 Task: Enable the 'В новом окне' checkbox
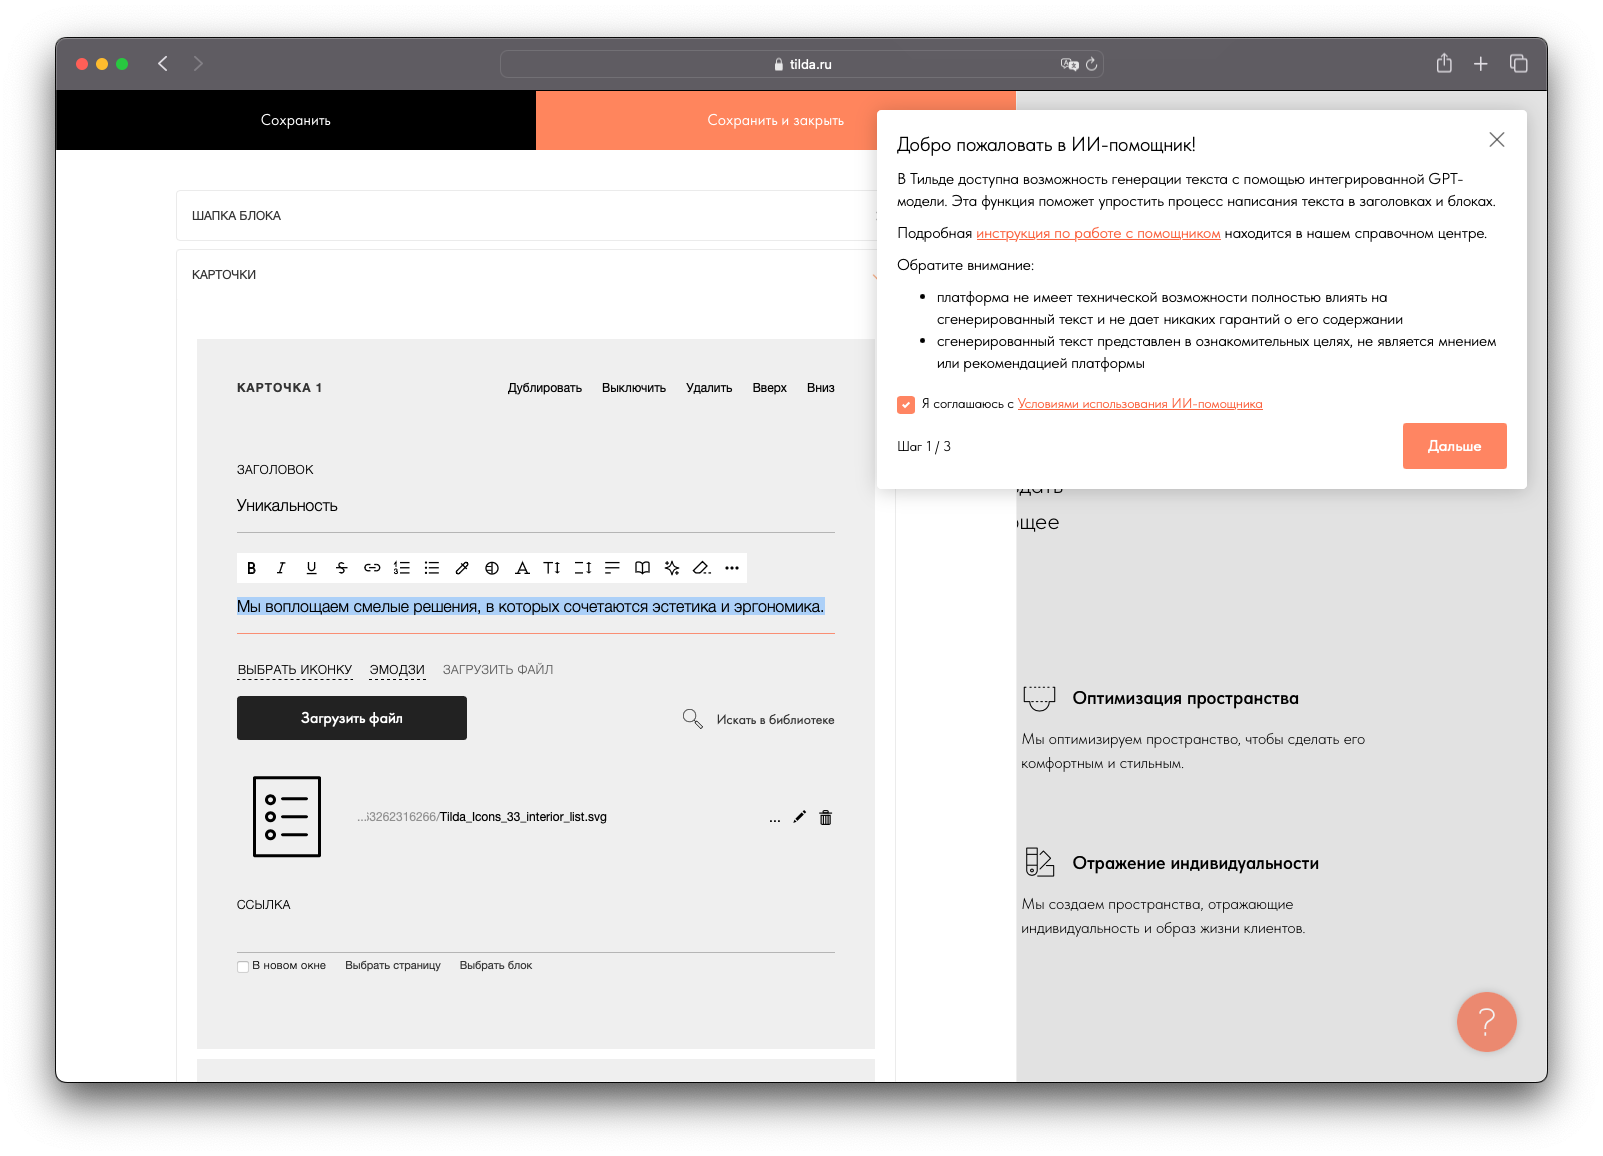pos(243,966)
